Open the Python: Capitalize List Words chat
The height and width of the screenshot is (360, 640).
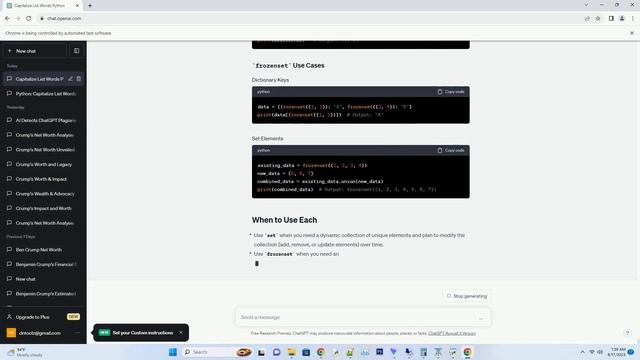tap(43, 93)
